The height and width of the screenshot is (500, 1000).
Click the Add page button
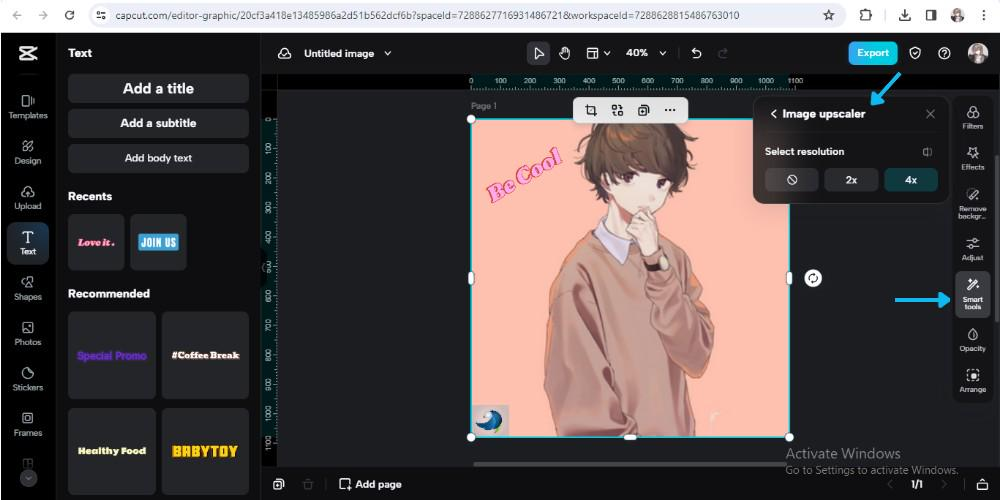tap(370, 484)
